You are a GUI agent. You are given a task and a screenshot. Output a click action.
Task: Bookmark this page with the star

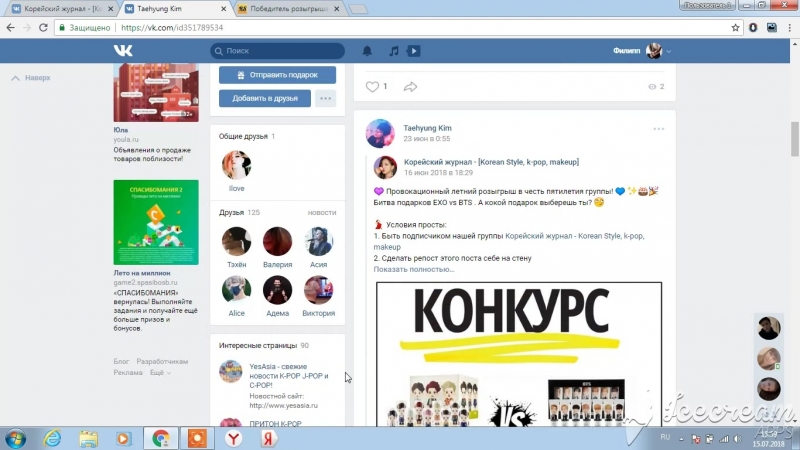click(x=735, y=28)
